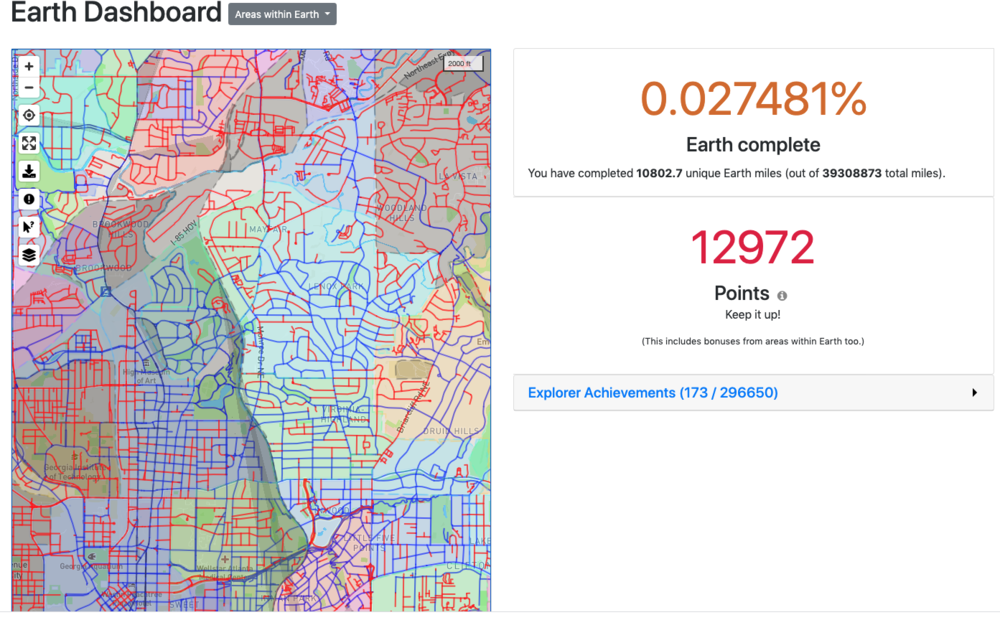Zoom in on the map
The height and width of the screenshot is (620, 1000).
[29, 66]
